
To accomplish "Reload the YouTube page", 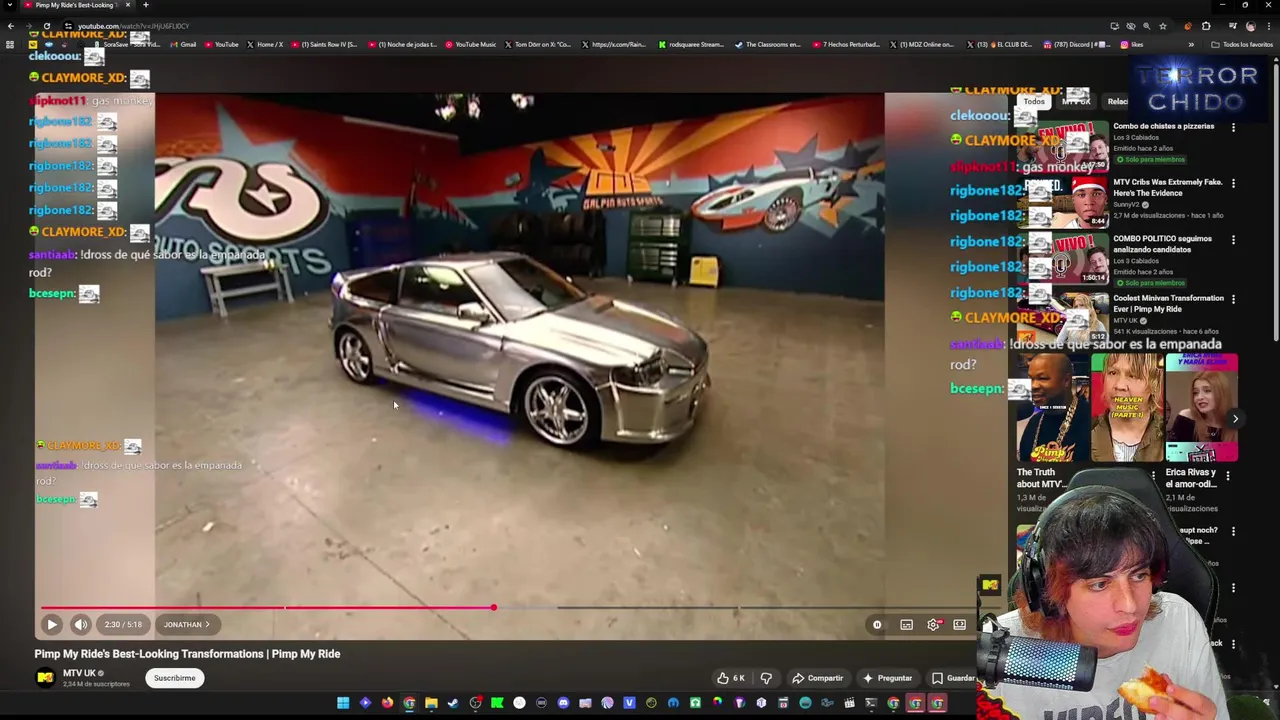I will tap(47, 26).
